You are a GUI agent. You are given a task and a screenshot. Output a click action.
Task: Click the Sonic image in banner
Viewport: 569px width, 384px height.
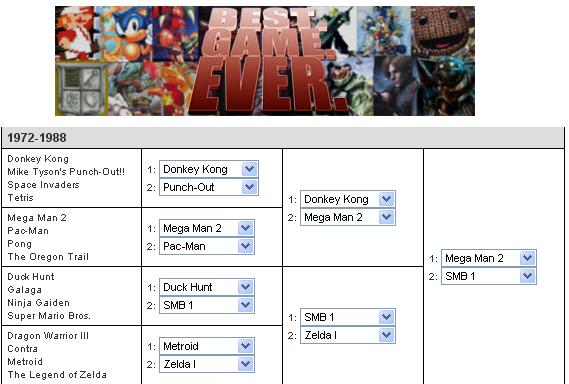click(x=127, y=33)
